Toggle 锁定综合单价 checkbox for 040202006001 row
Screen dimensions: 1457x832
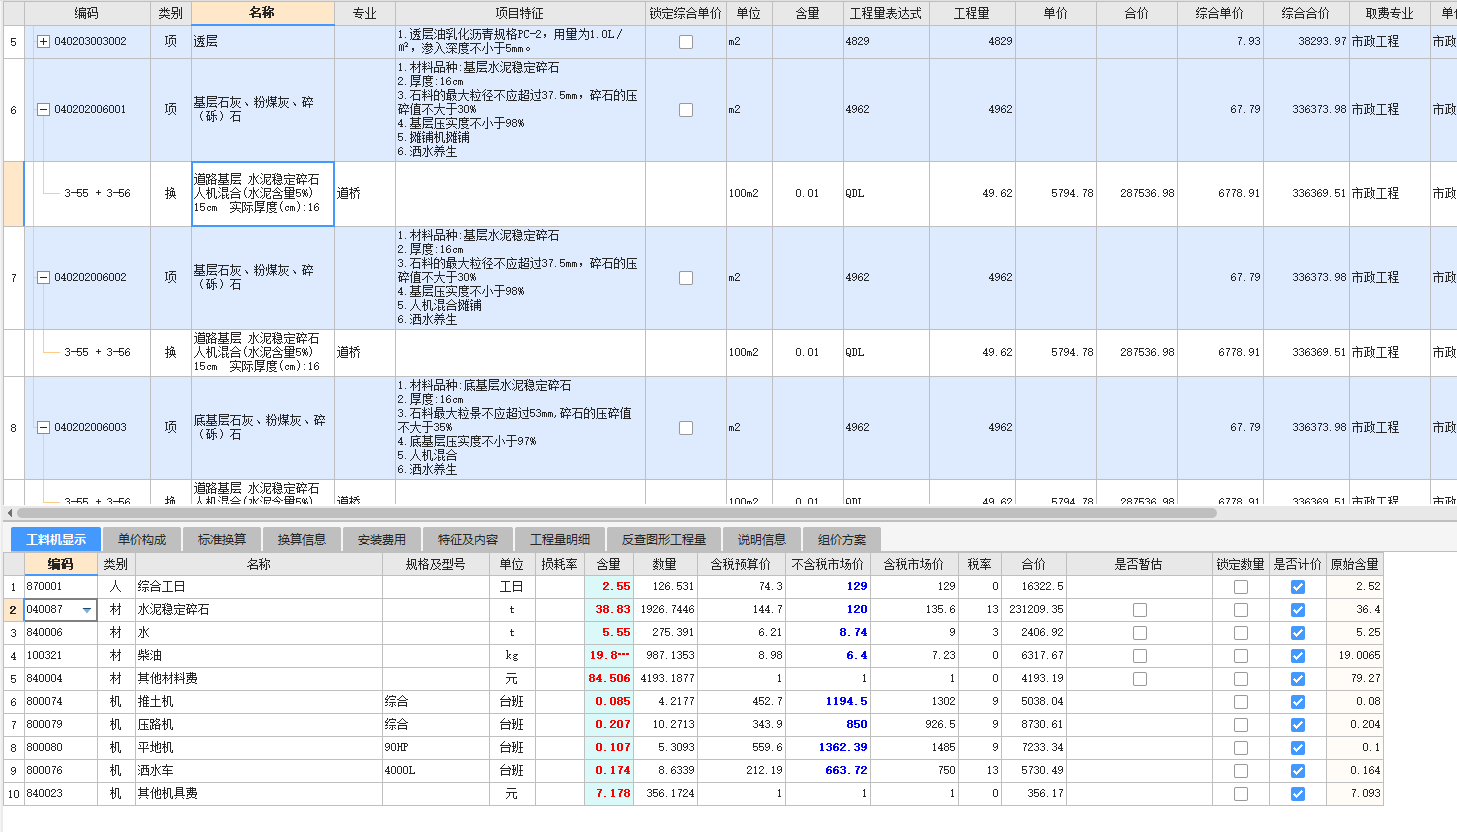pos(686,110)
